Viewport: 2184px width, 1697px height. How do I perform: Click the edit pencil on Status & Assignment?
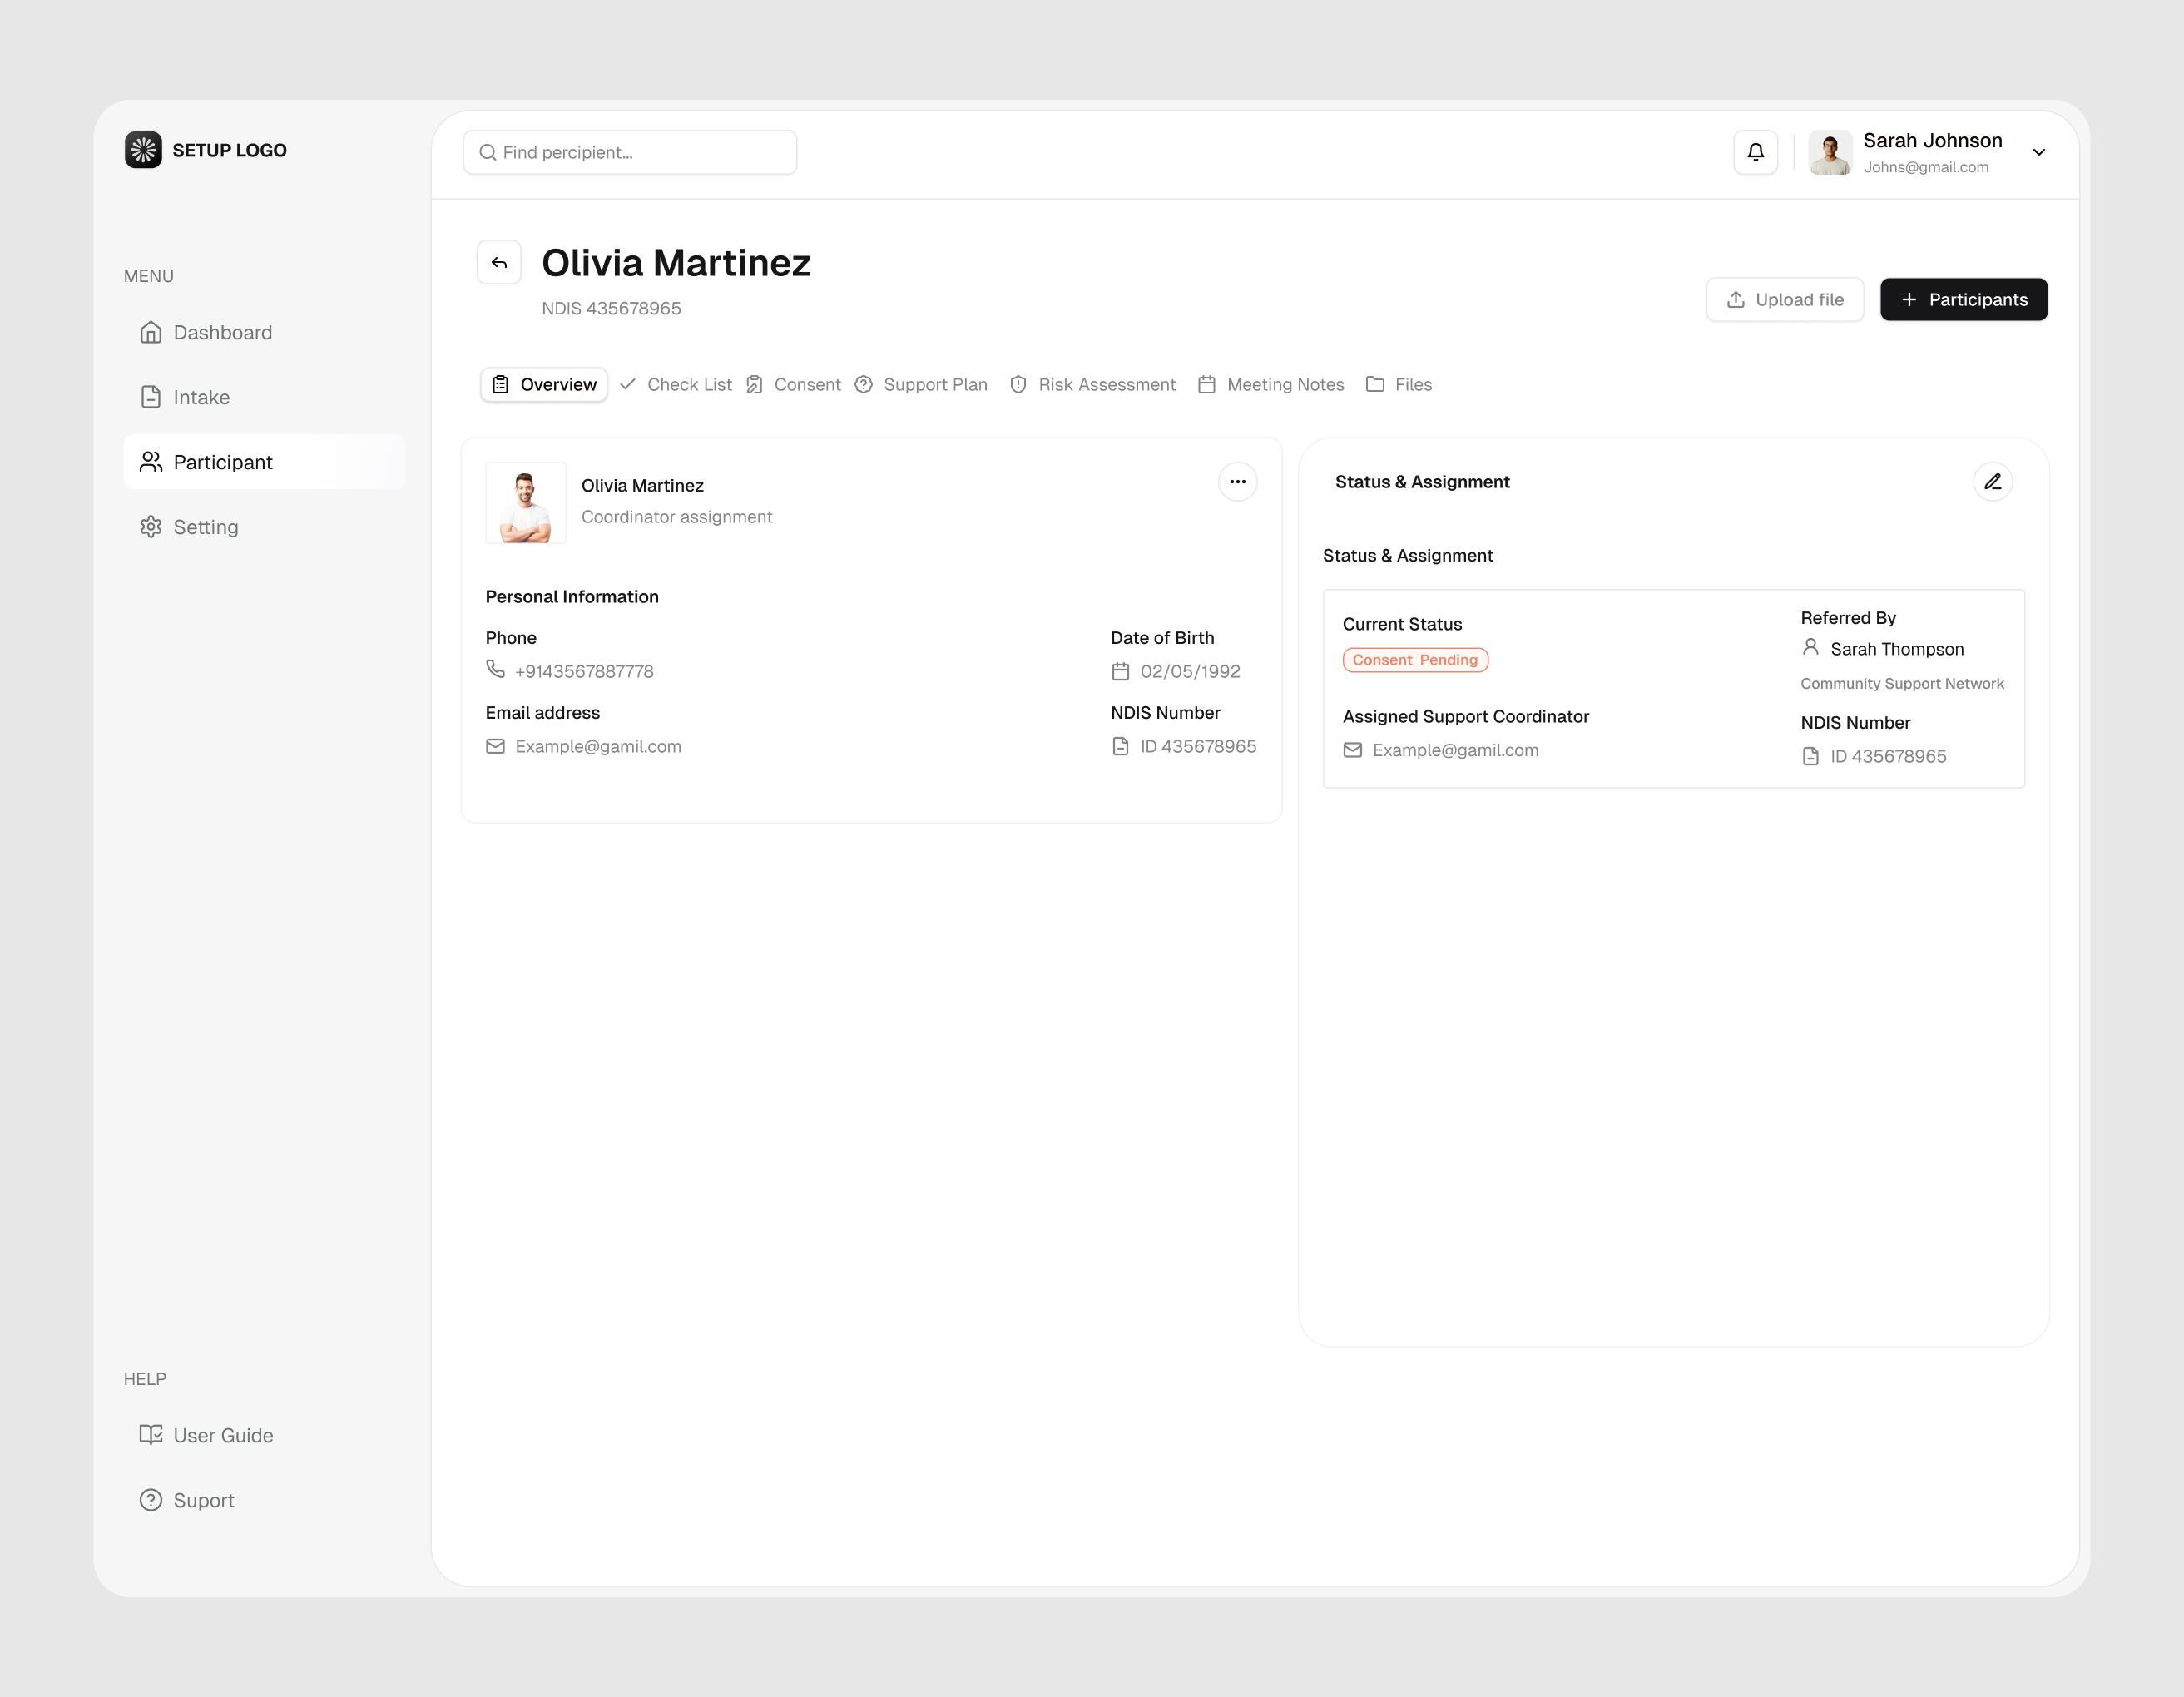tap(1993, 481)
